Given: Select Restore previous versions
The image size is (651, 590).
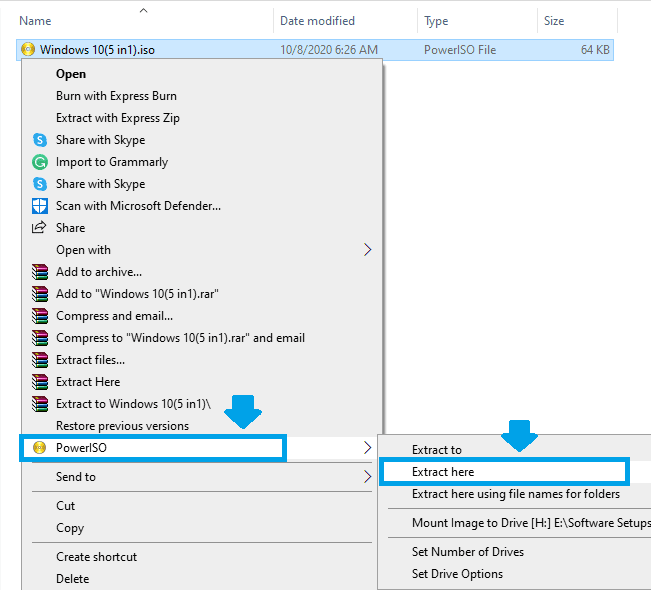Looking at the screenshot, I should [122, 426].
